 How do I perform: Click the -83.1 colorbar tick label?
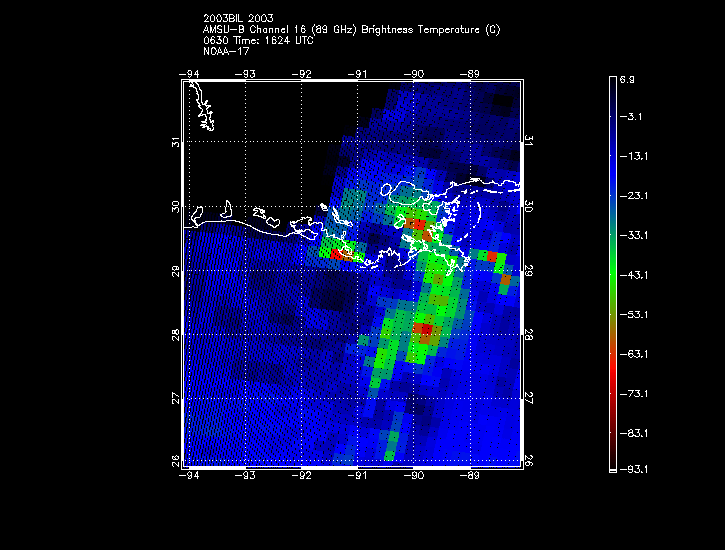634,434
